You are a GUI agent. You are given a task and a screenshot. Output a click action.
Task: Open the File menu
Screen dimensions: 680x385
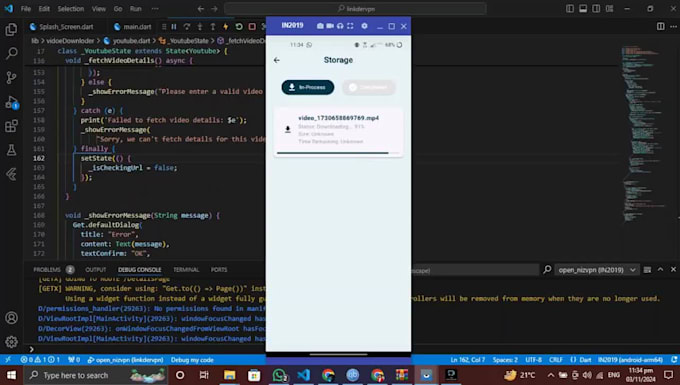[26, 9]
